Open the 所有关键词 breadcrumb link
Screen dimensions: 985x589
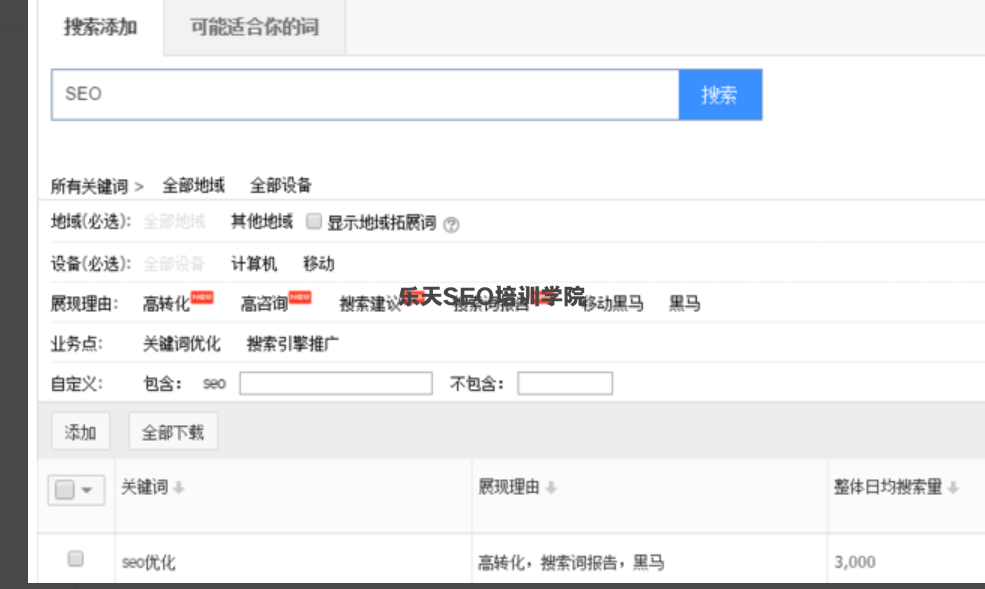pyautogui.click(x=89, y=184)
